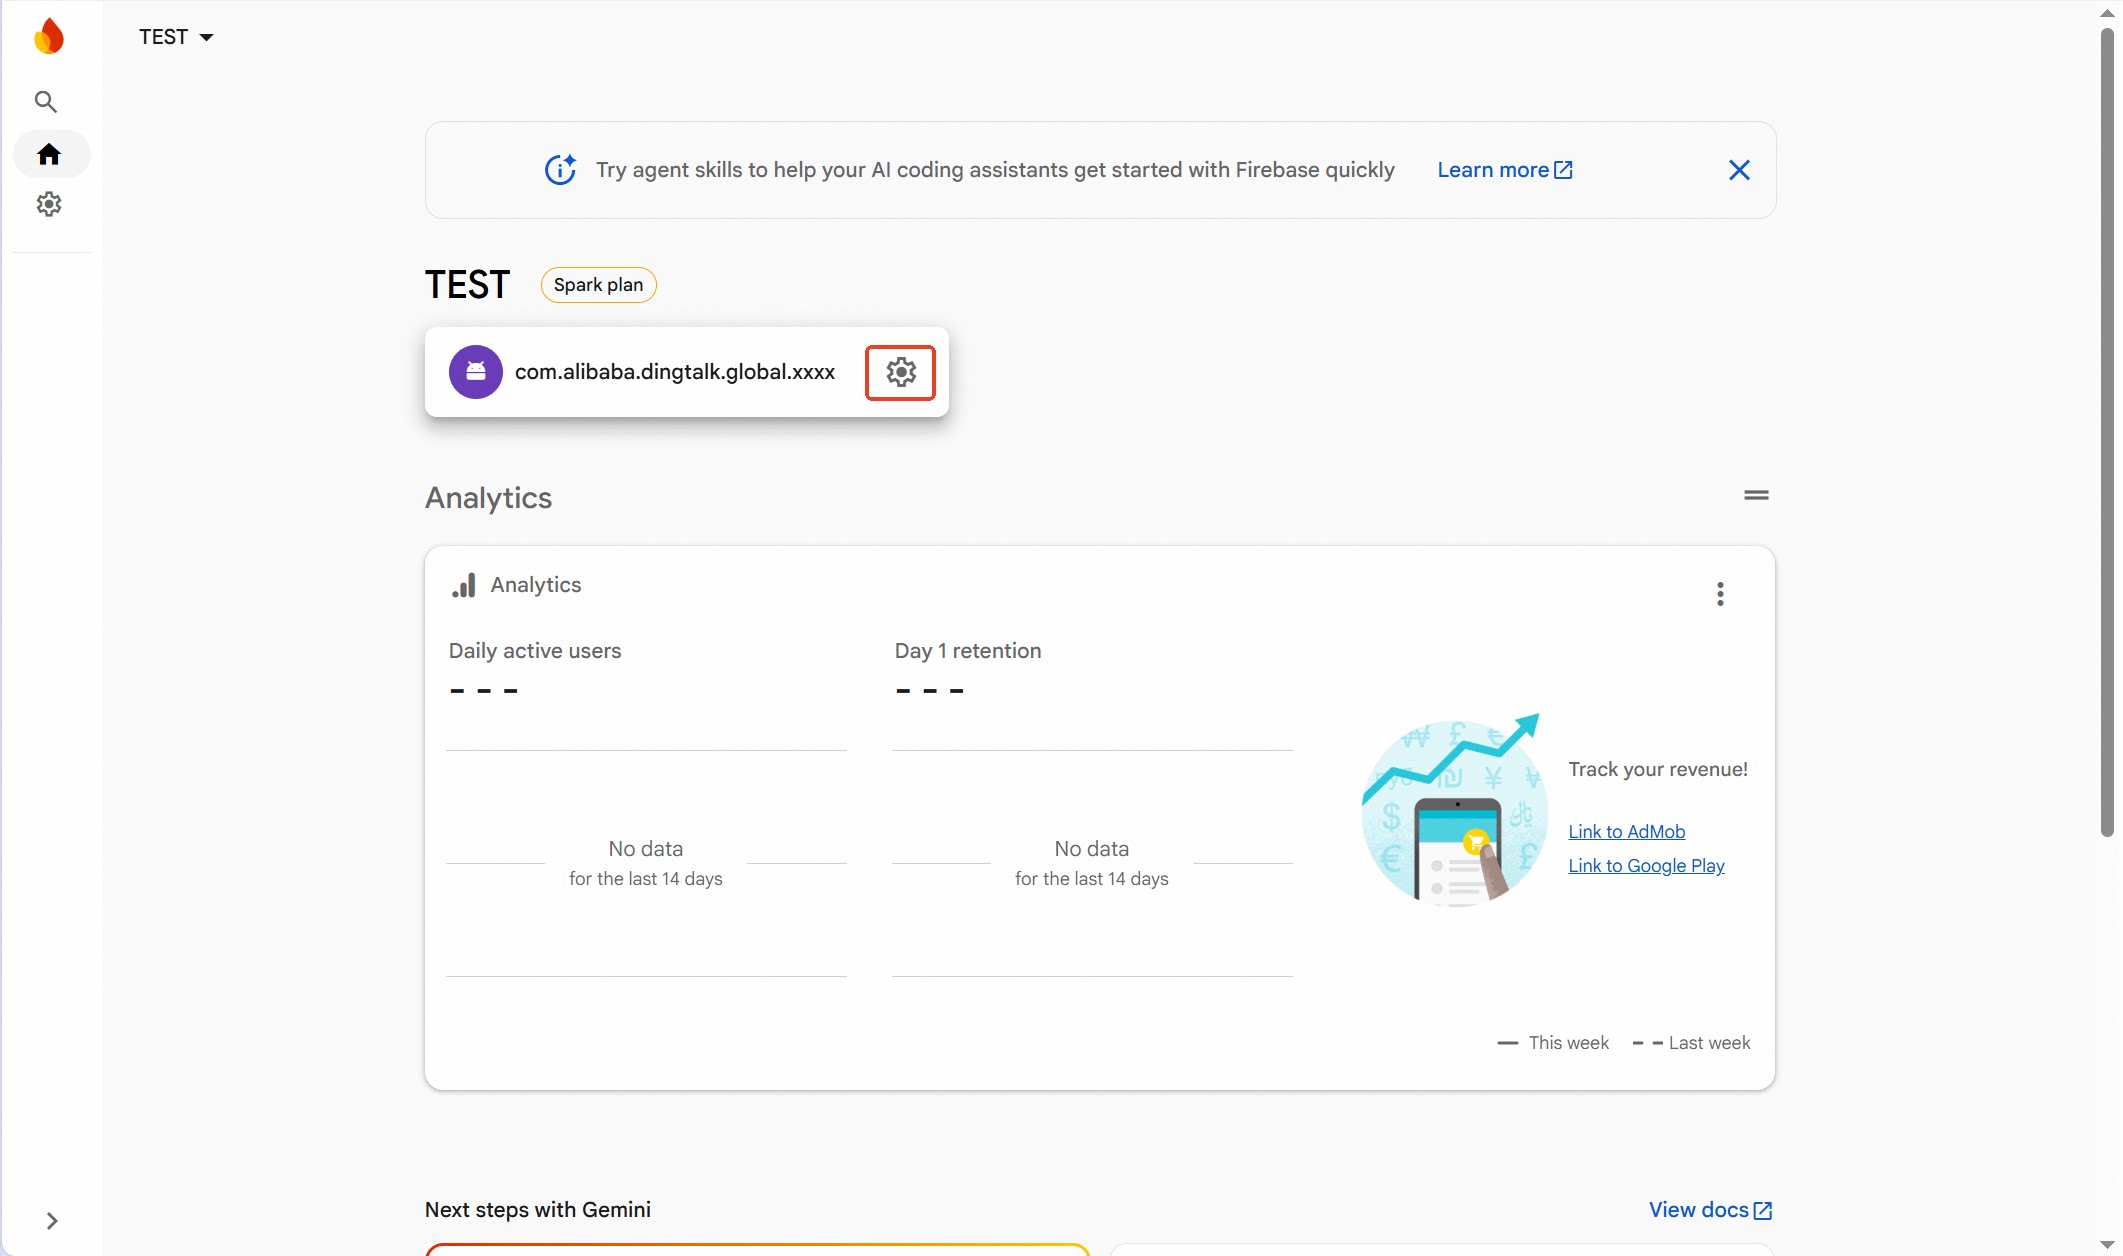Viewport: 2123px width, 1256px height.
Task: Select com.alibaba.dingtalk.global.xxxx app name
Action: pyautogui.click(x=675, y=372)
